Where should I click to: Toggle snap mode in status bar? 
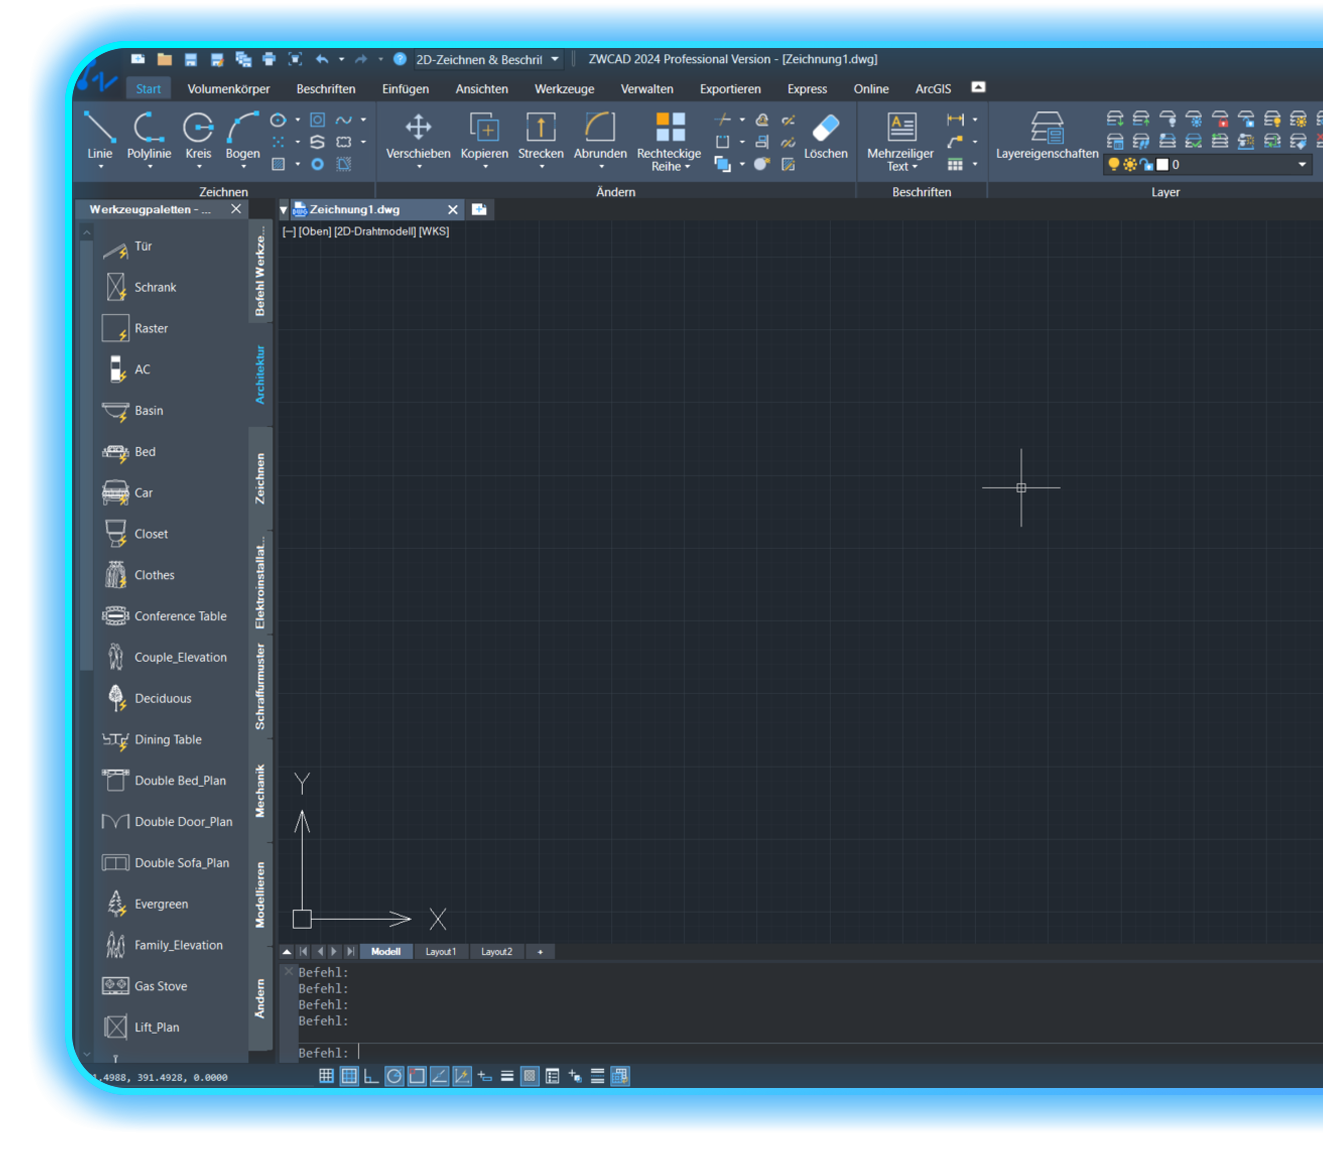[326, 1076]
